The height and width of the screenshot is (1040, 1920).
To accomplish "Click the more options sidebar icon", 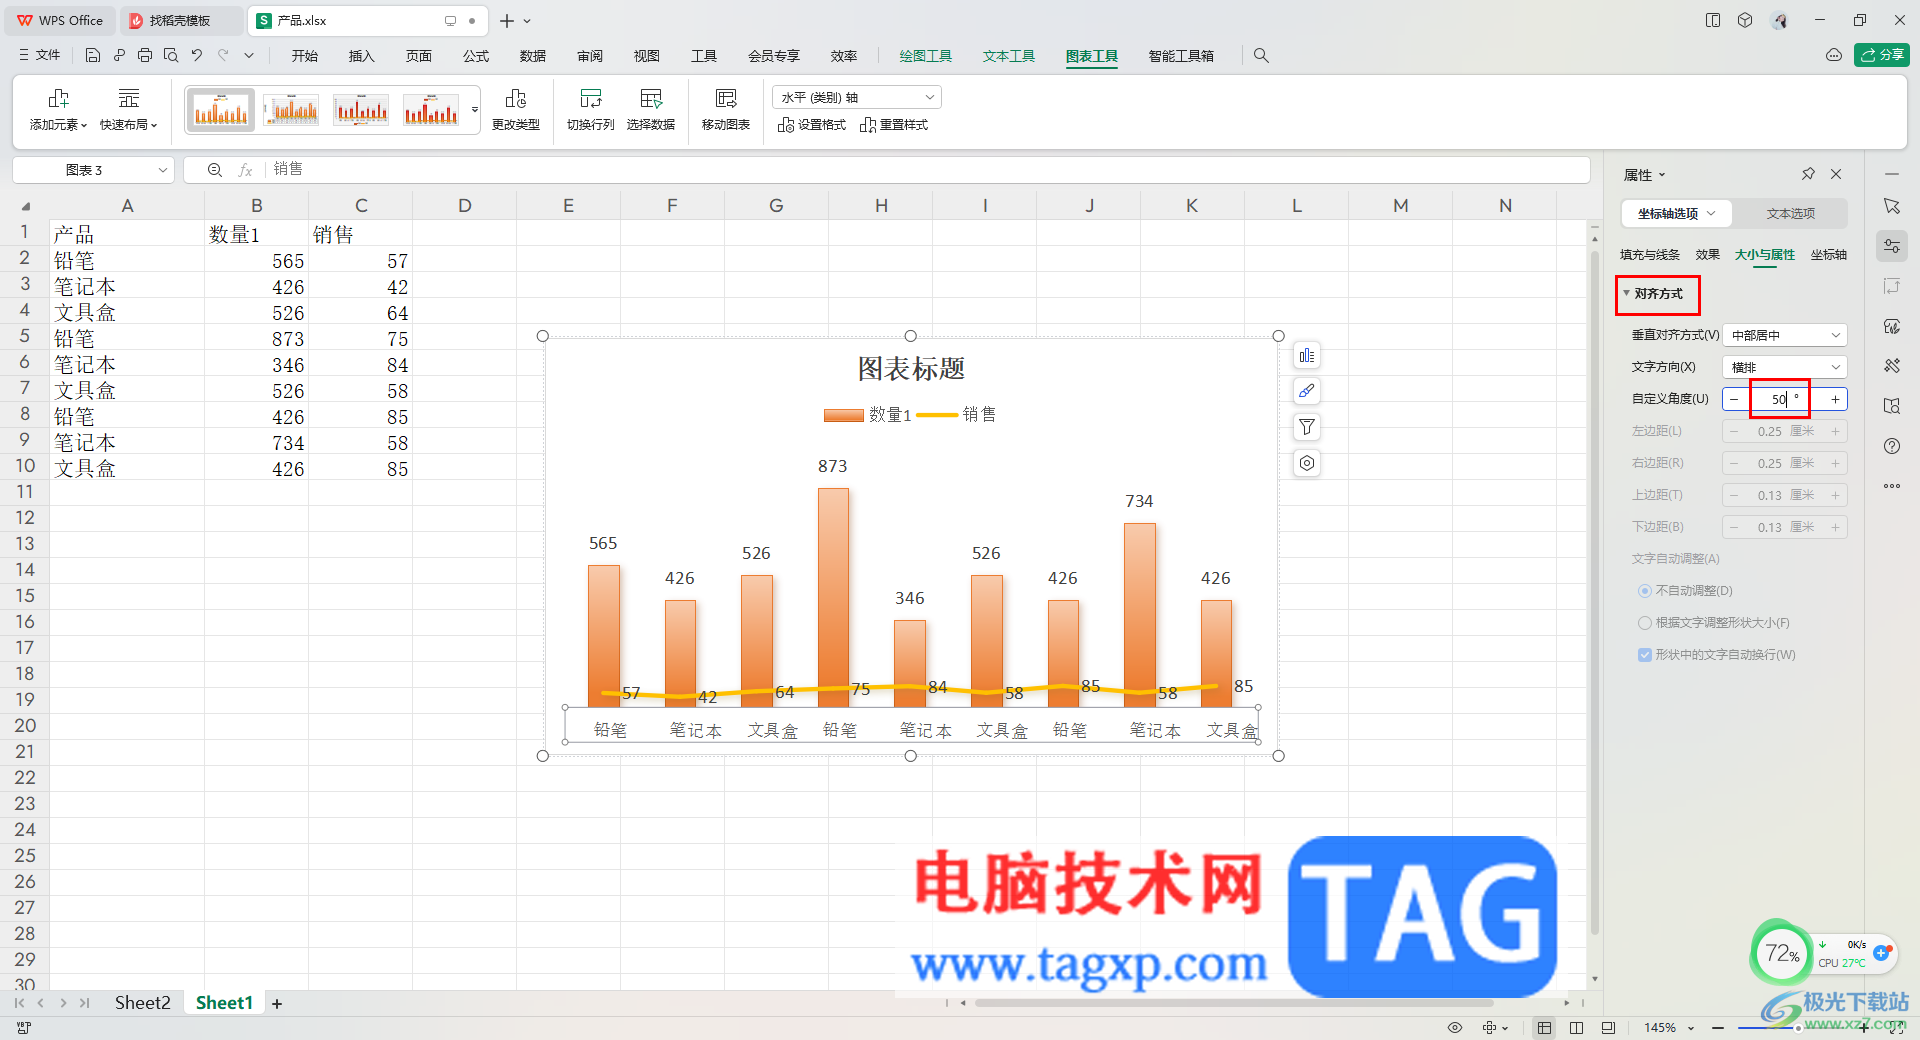I will point(1892,486).
